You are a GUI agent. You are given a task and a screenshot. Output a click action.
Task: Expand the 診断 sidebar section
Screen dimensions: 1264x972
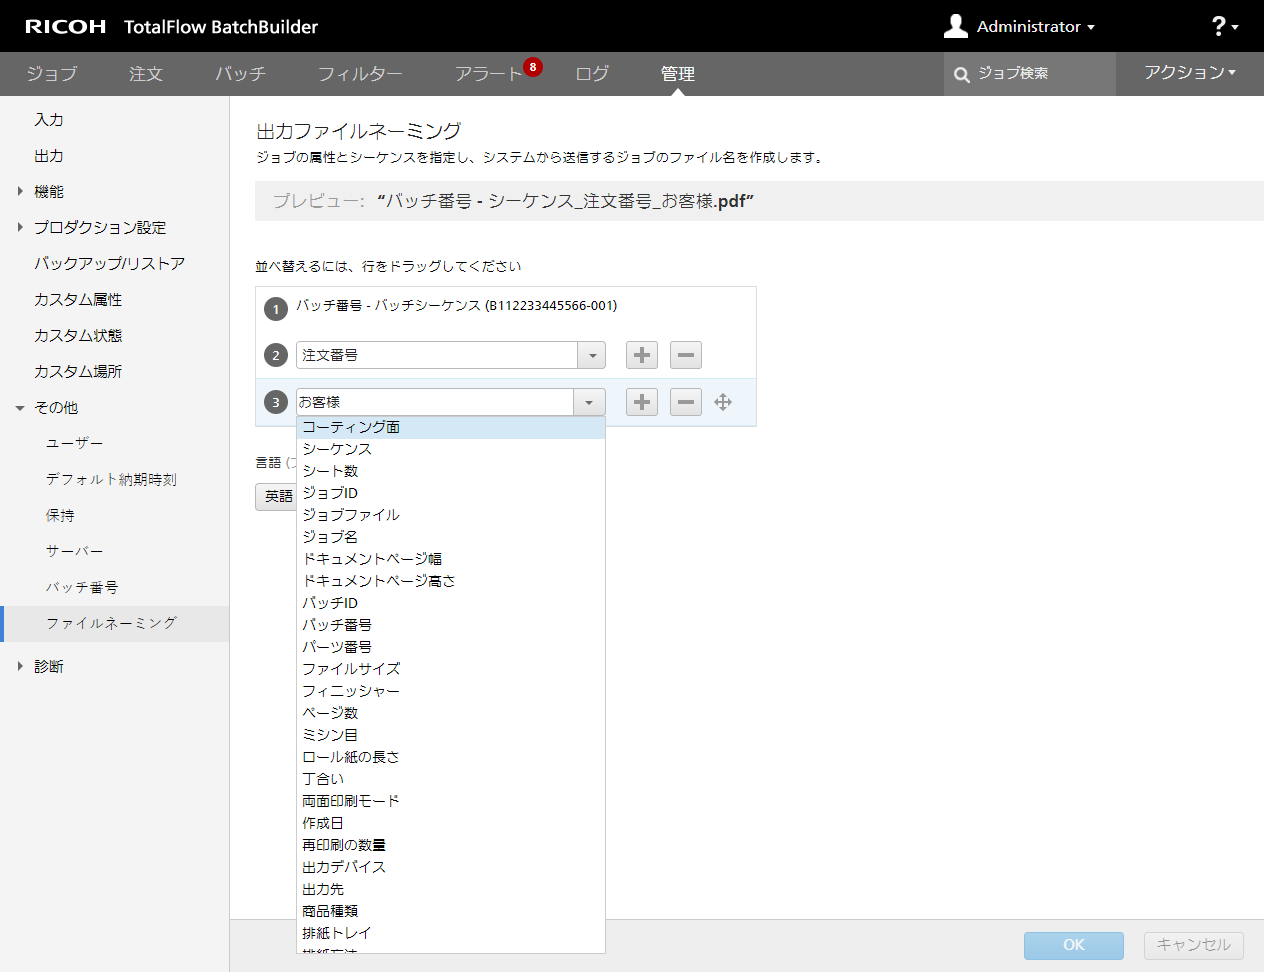coord(20,666)
